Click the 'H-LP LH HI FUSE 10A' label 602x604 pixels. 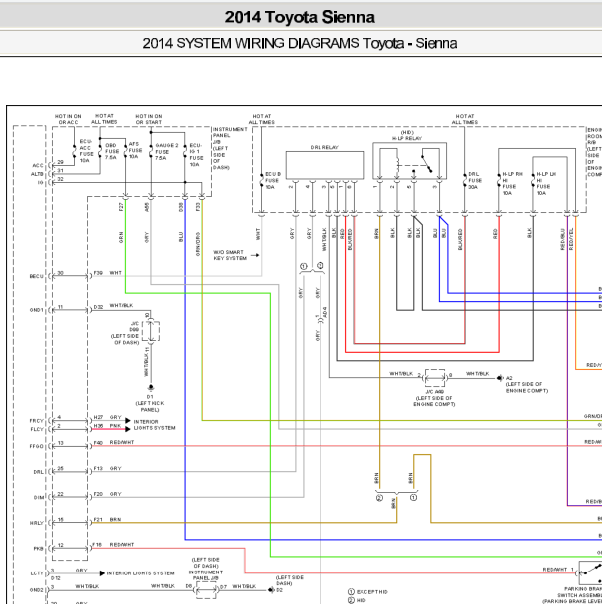pyautogui.click(x=546, y=184)
